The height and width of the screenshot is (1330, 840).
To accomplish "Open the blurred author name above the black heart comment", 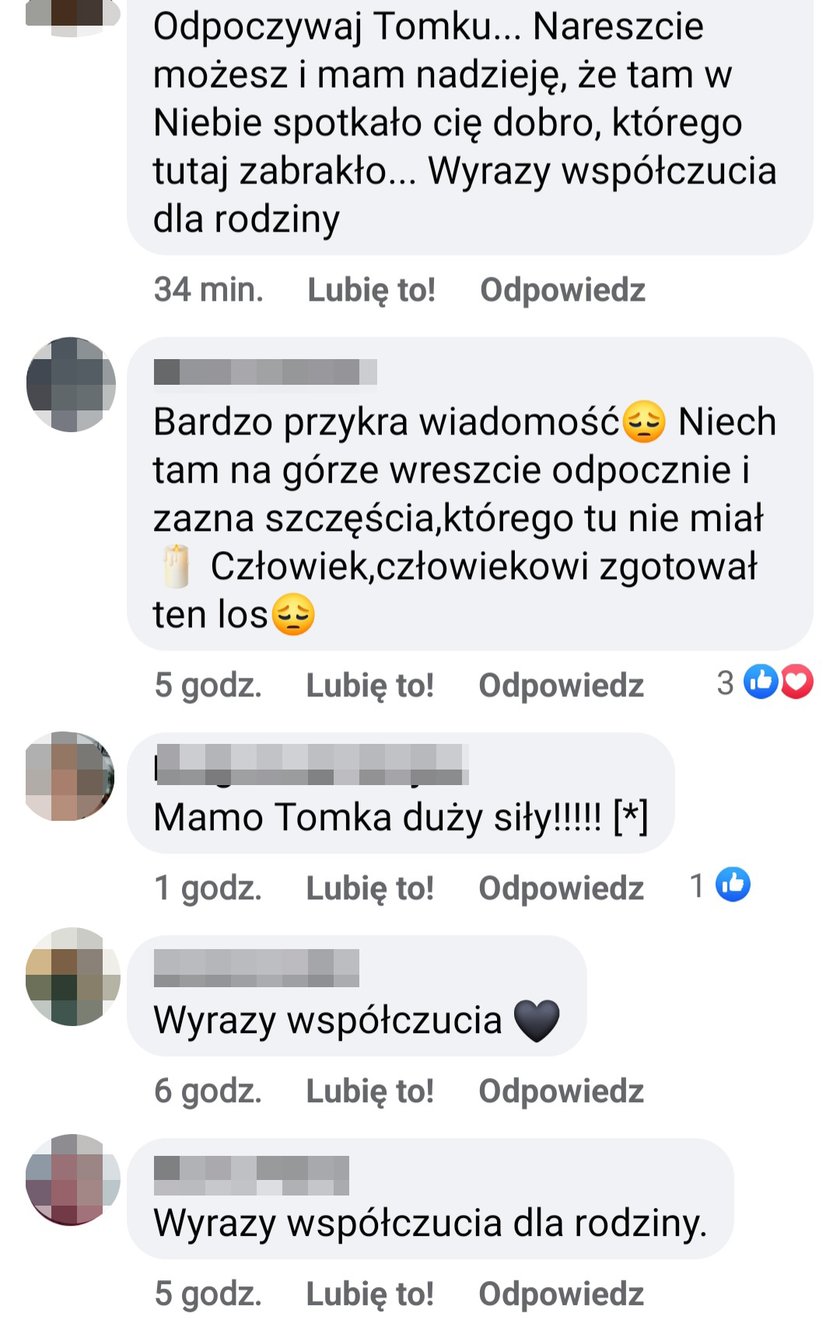I will [x=256, y=968].
